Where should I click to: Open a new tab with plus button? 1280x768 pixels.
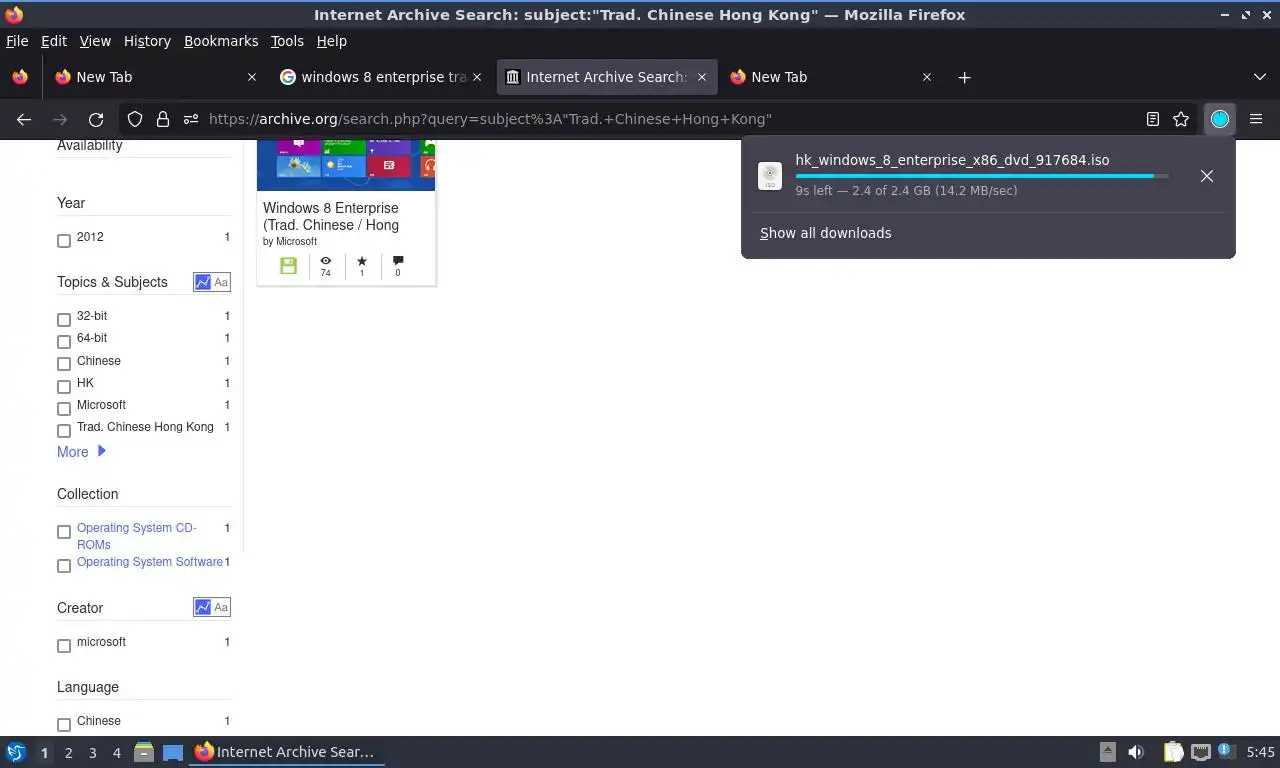[964, 77]
